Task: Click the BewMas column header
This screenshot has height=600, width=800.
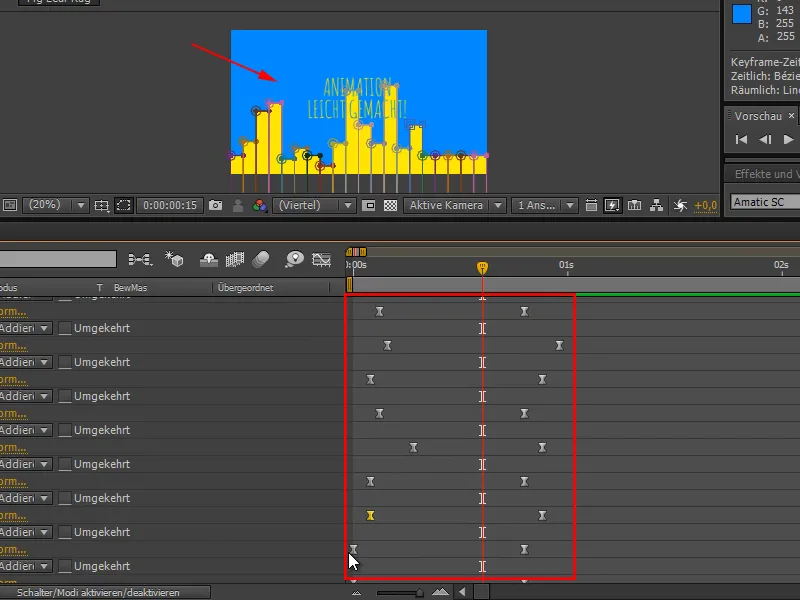Action: pos(130,288)
